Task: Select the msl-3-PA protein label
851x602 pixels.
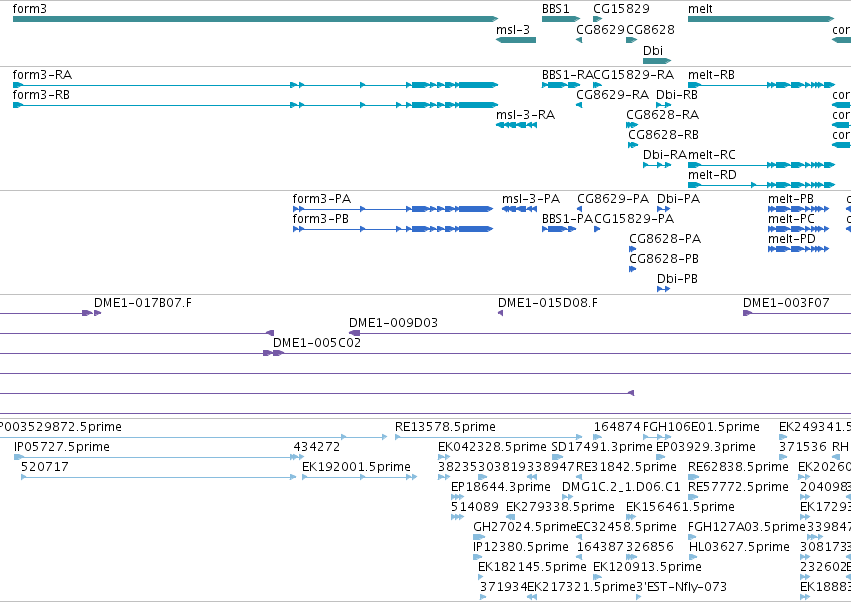Action: coord(531,199)
